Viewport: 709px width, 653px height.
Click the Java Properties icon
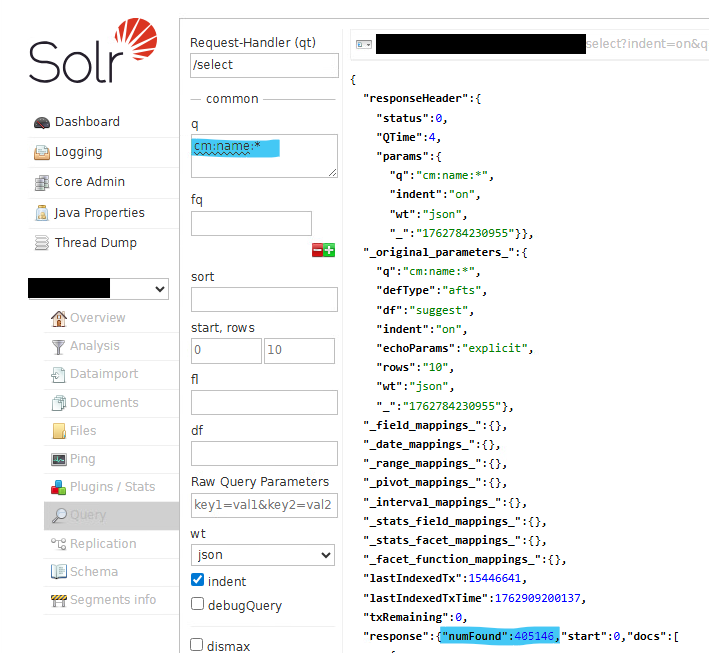(41, 213)
